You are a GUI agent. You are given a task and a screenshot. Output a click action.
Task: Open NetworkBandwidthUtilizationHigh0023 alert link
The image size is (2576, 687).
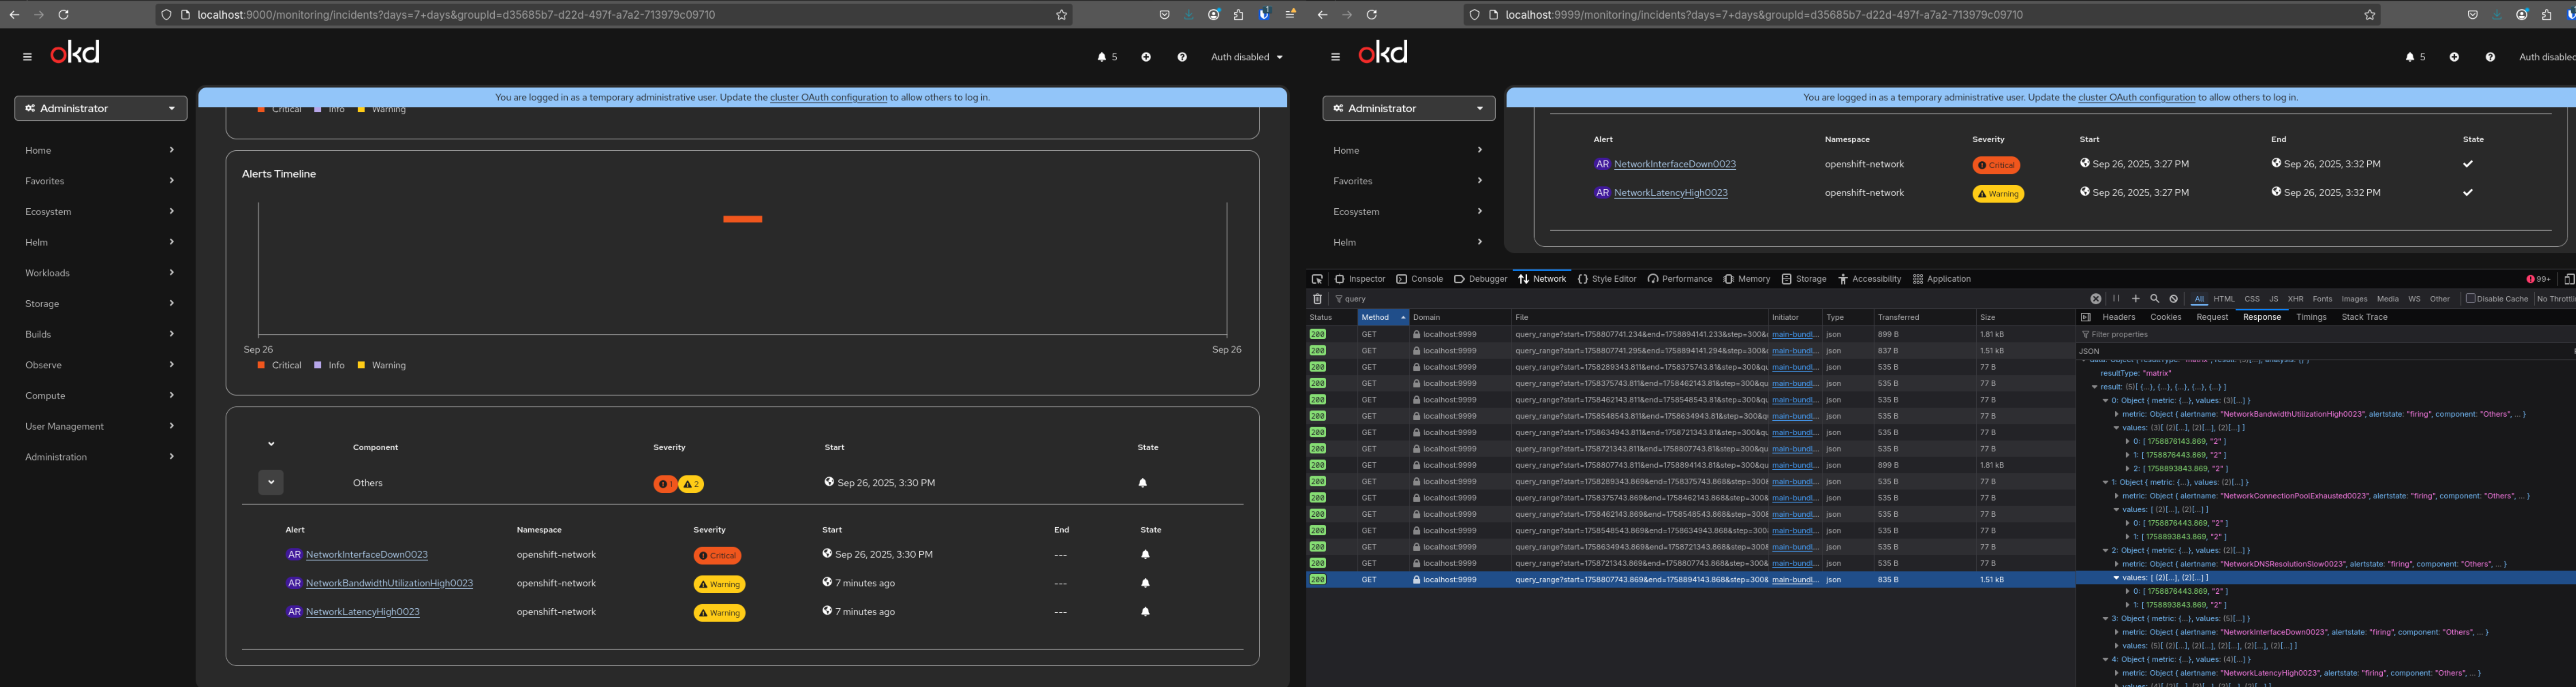[389, 583]
